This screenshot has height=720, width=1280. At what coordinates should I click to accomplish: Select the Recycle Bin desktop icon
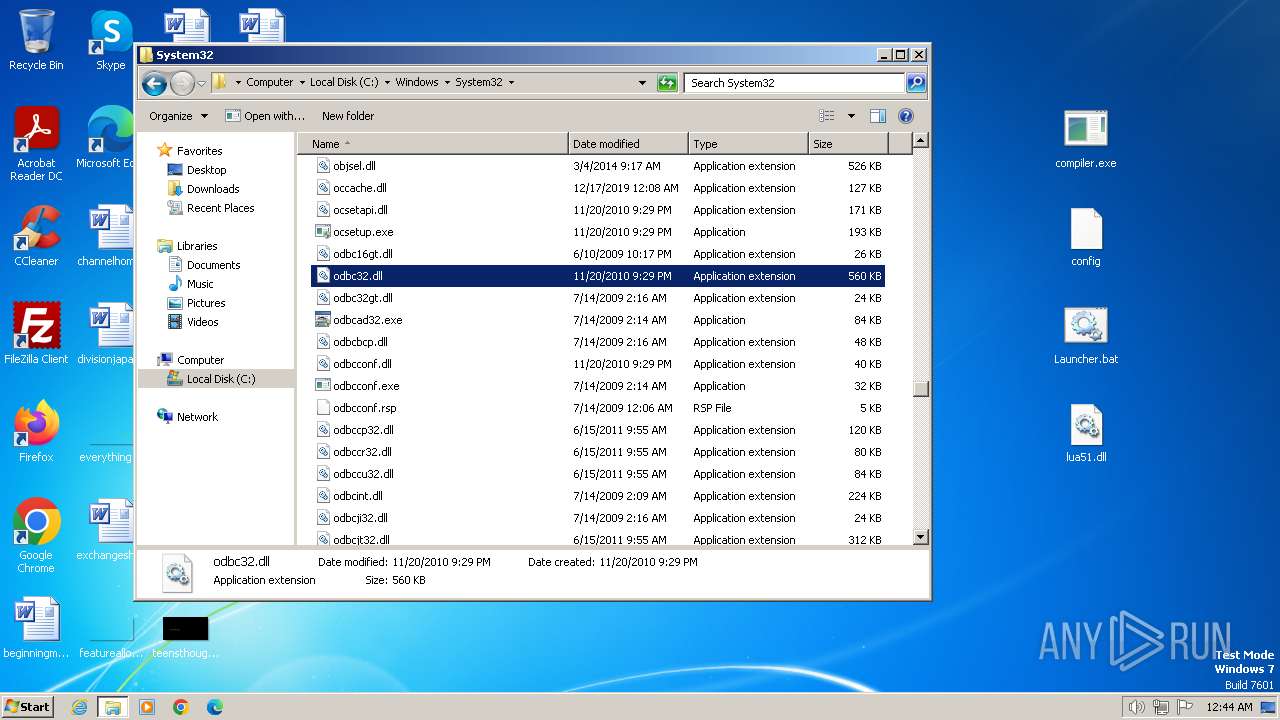(36, 40)
